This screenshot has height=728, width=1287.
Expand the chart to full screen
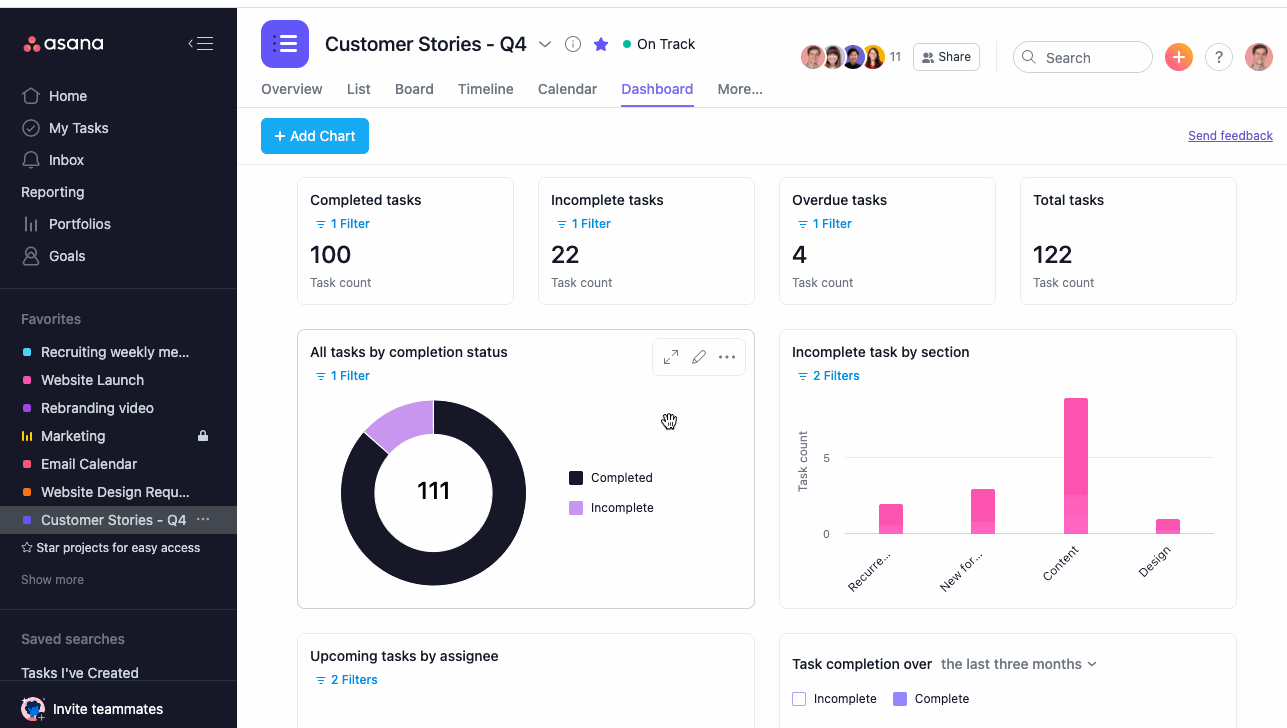tap(671, 357)
